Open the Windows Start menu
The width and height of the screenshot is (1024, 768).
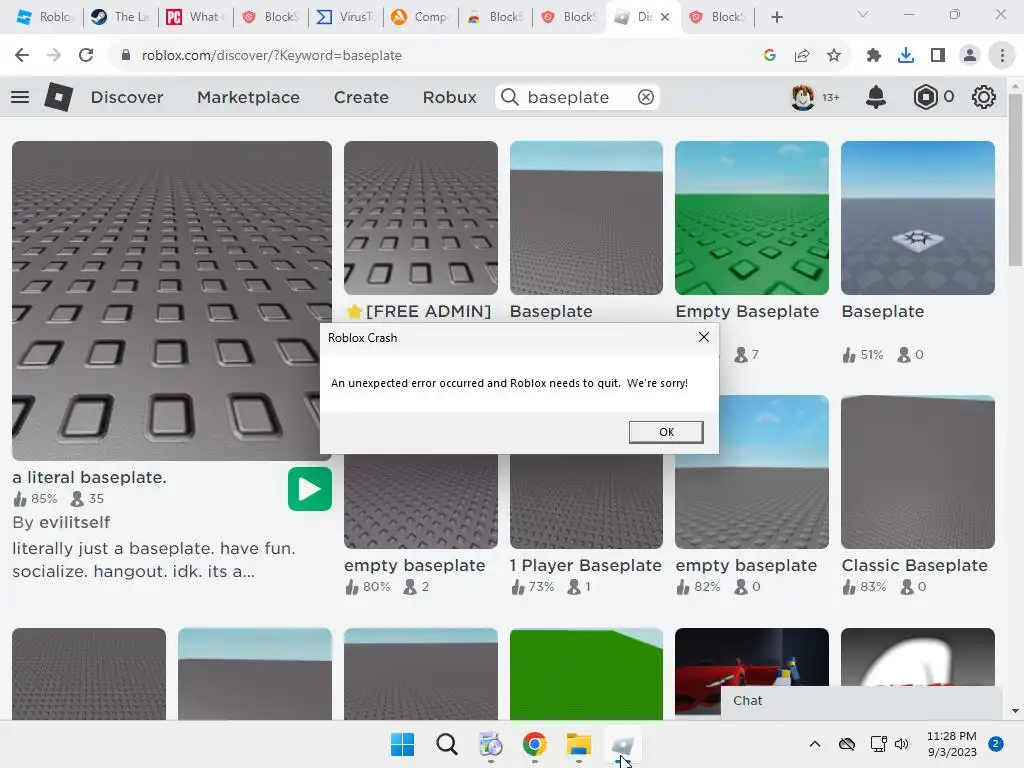pos(402,744)
